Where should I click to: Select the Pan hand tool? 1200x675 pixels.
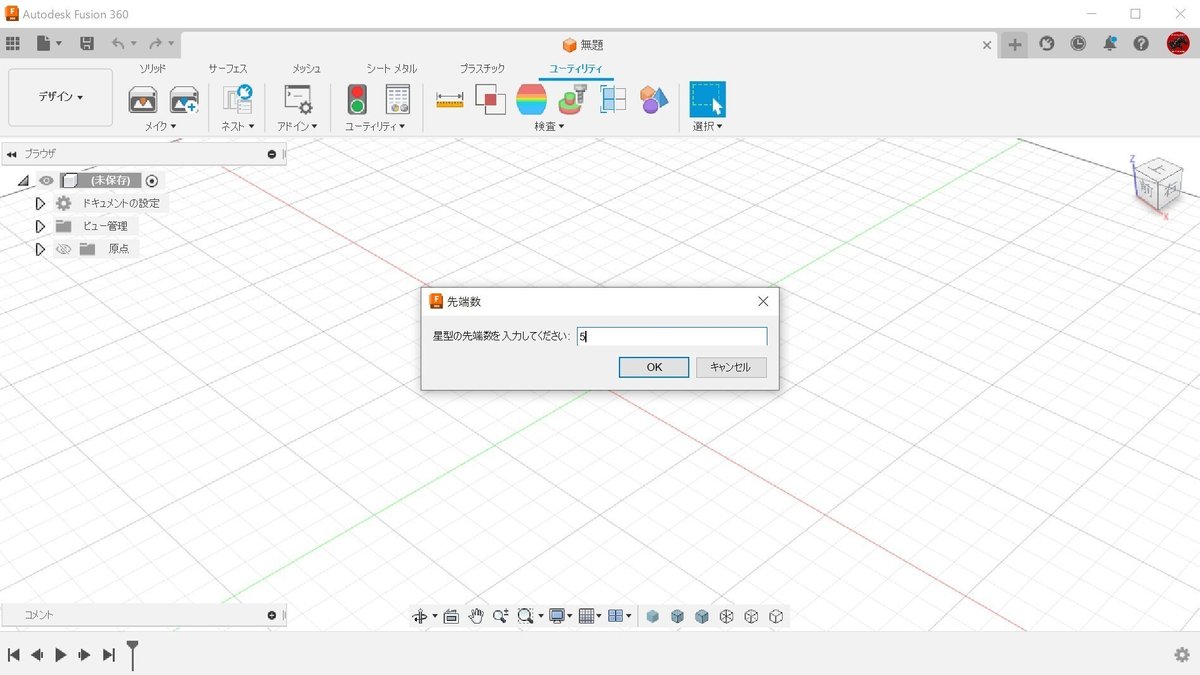point(476,616)
